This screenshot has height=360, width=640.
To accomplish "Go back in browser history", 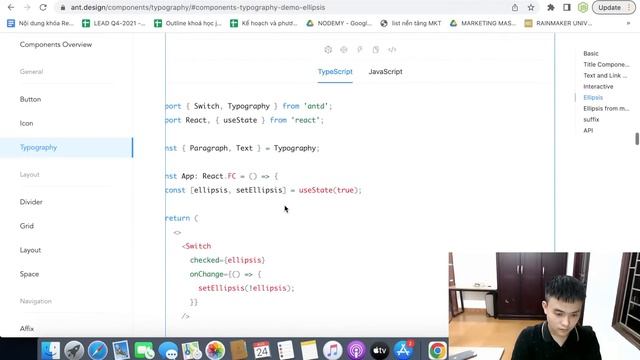I will pos(11,7).
